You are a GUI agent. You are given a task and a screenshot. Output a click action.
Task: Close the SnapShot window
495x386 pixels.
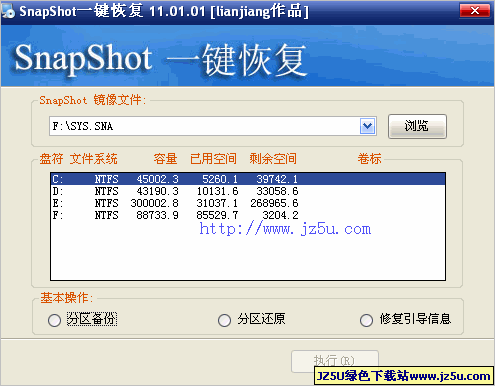[475, 11]
